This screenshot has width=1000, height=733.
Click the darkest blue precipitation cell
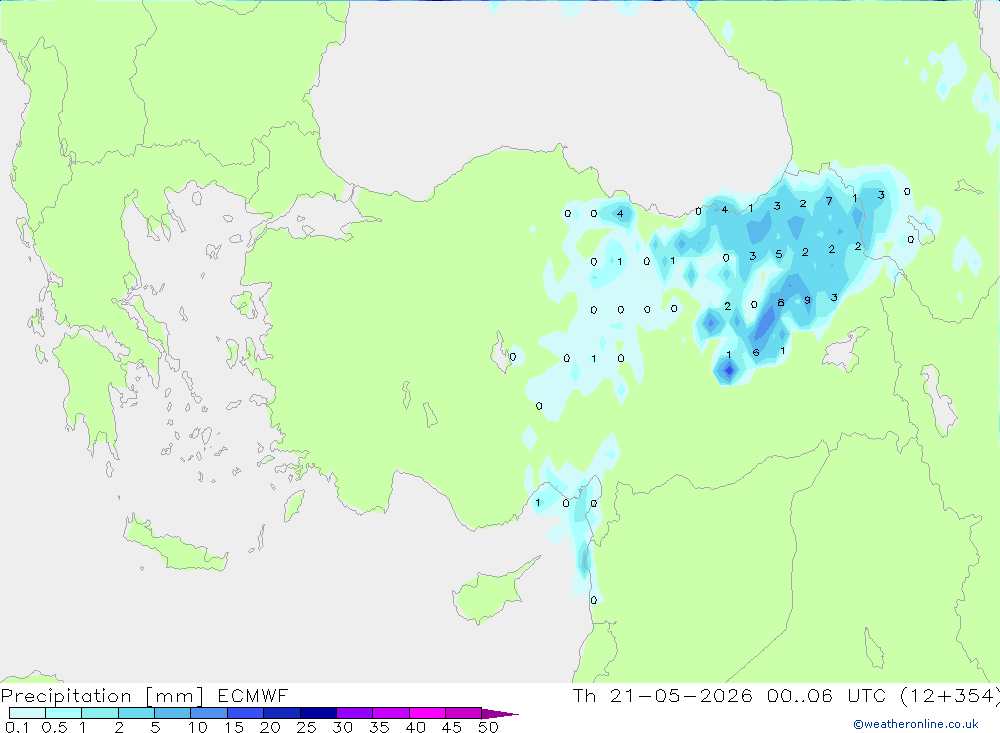[x=728, y=369]
